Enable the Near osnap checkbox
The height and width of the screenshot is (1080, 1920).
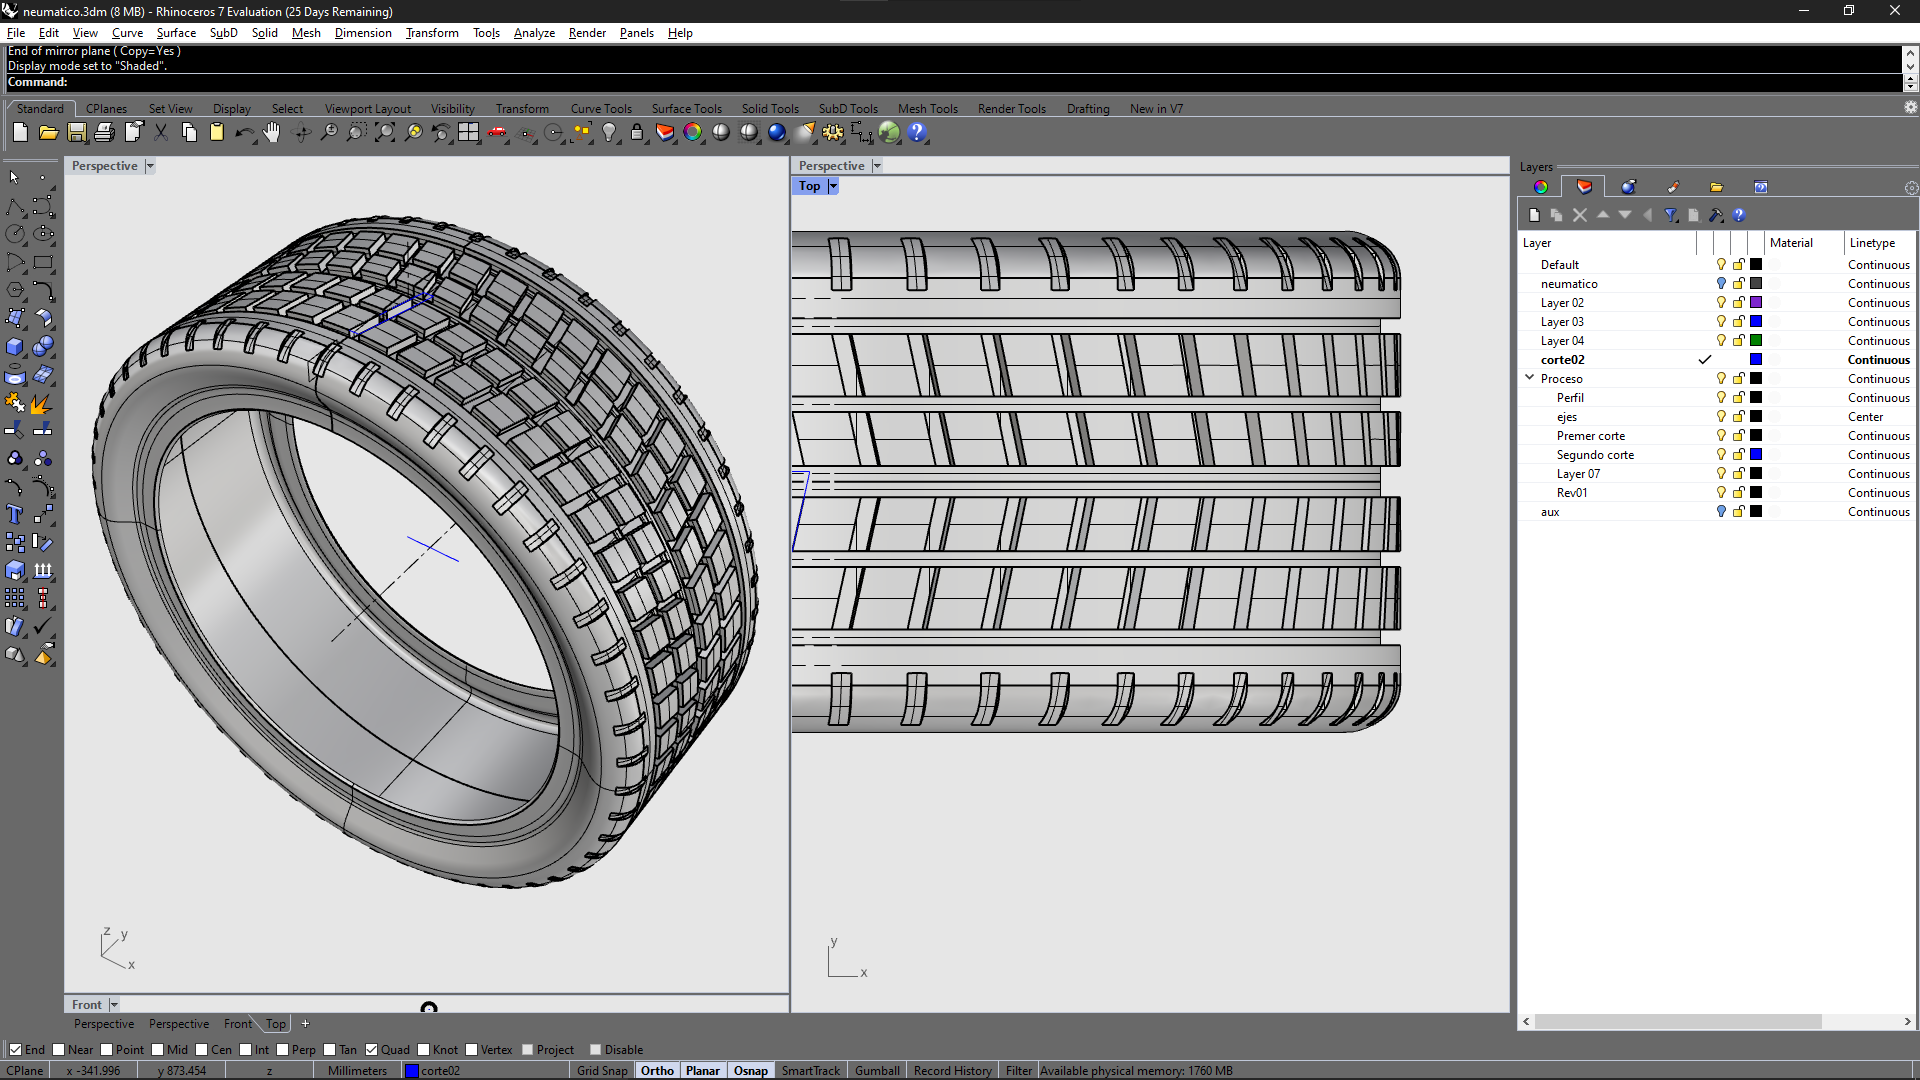(59, 1050)
